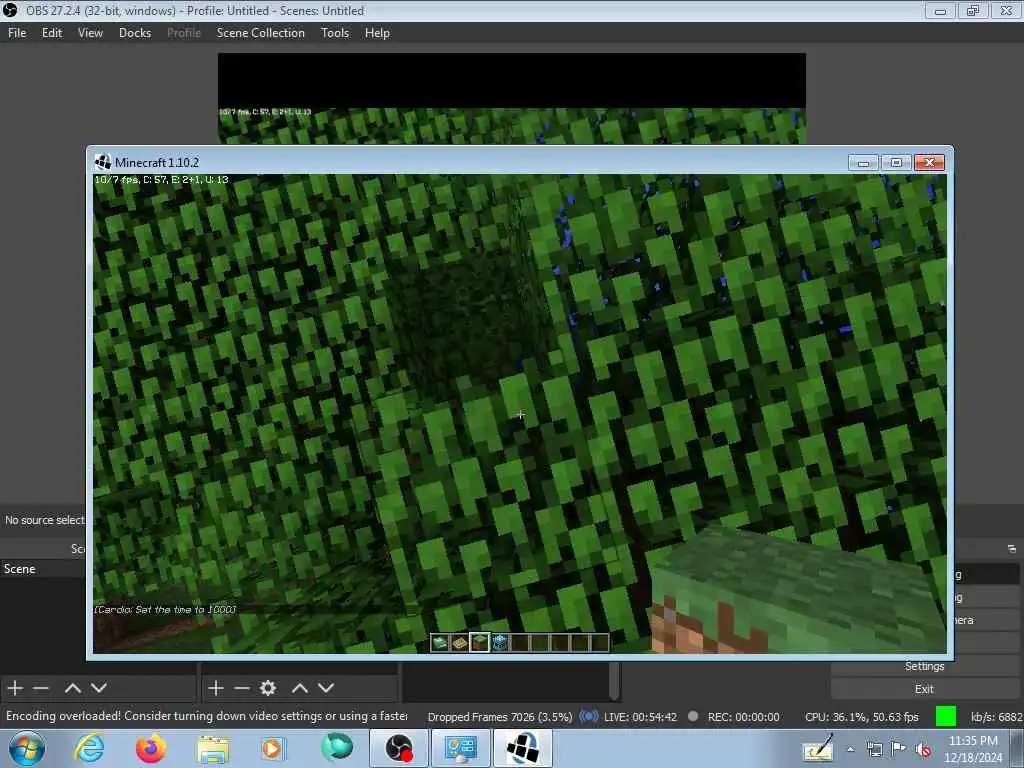The width and height of the screenshot is (1024, 768).
Task: Move the source down with the arrow icon
Action: click(326, 688)
